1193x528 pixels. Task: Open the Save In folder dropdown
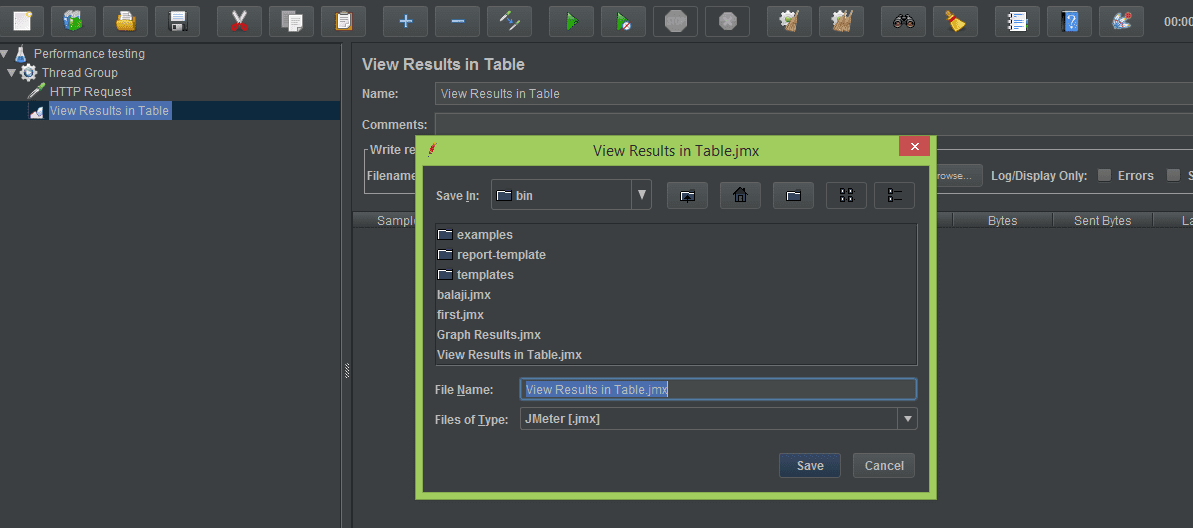pyautogui.click(x=642, y=196)
